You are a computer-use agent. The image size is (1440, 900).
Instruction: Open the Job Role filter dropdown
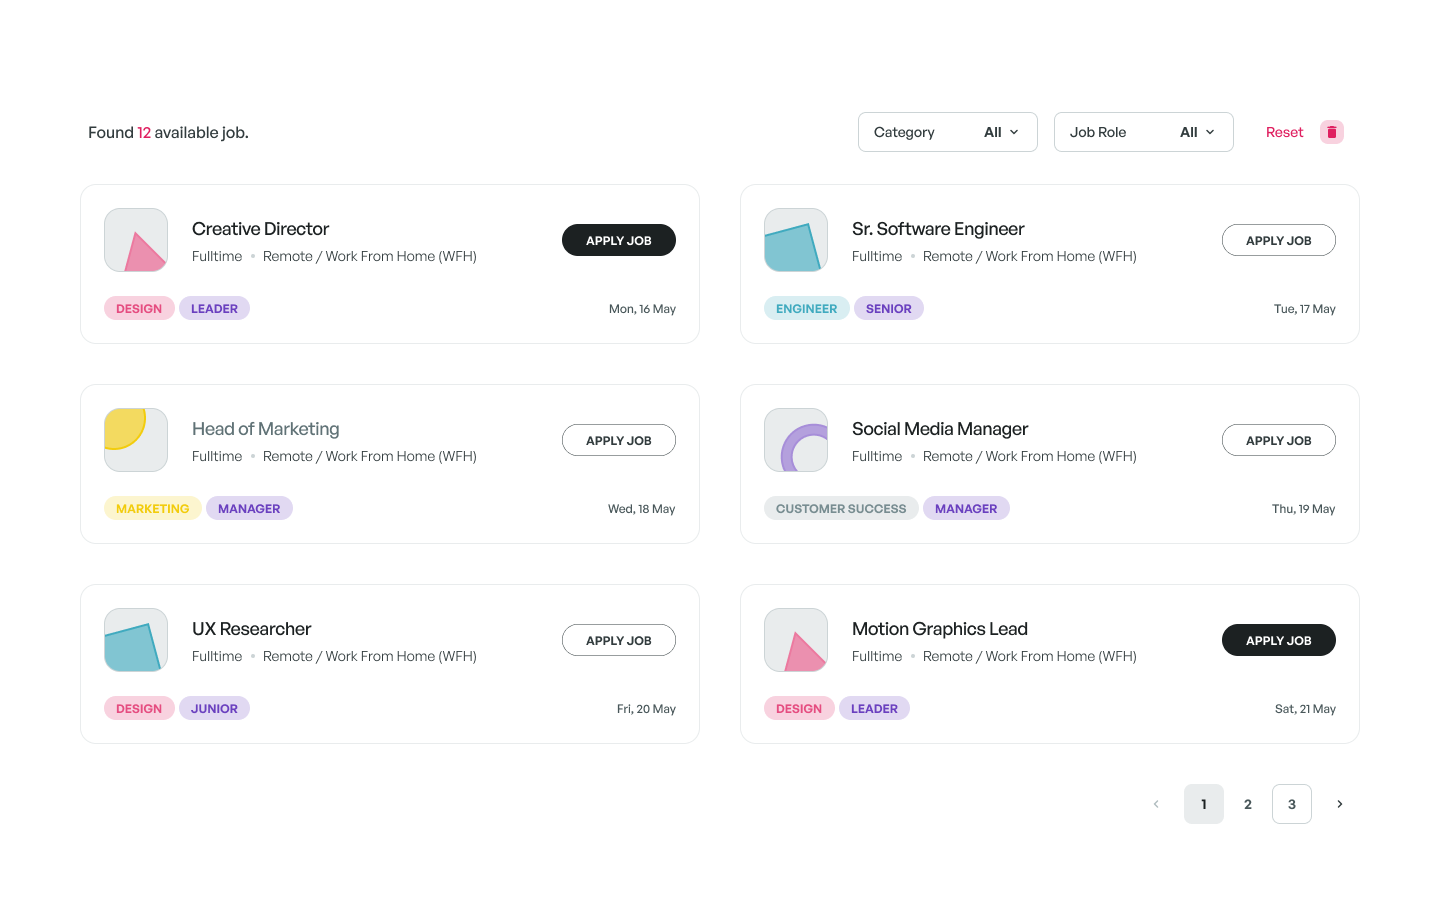(x=1143, y=132)
